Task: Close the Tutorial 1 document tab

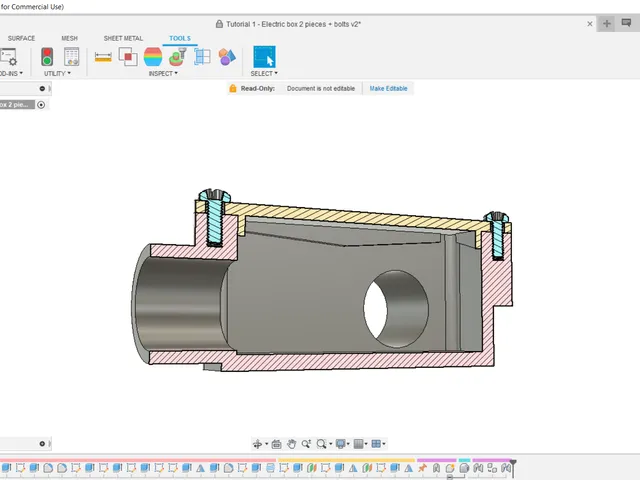Action: 590,24
